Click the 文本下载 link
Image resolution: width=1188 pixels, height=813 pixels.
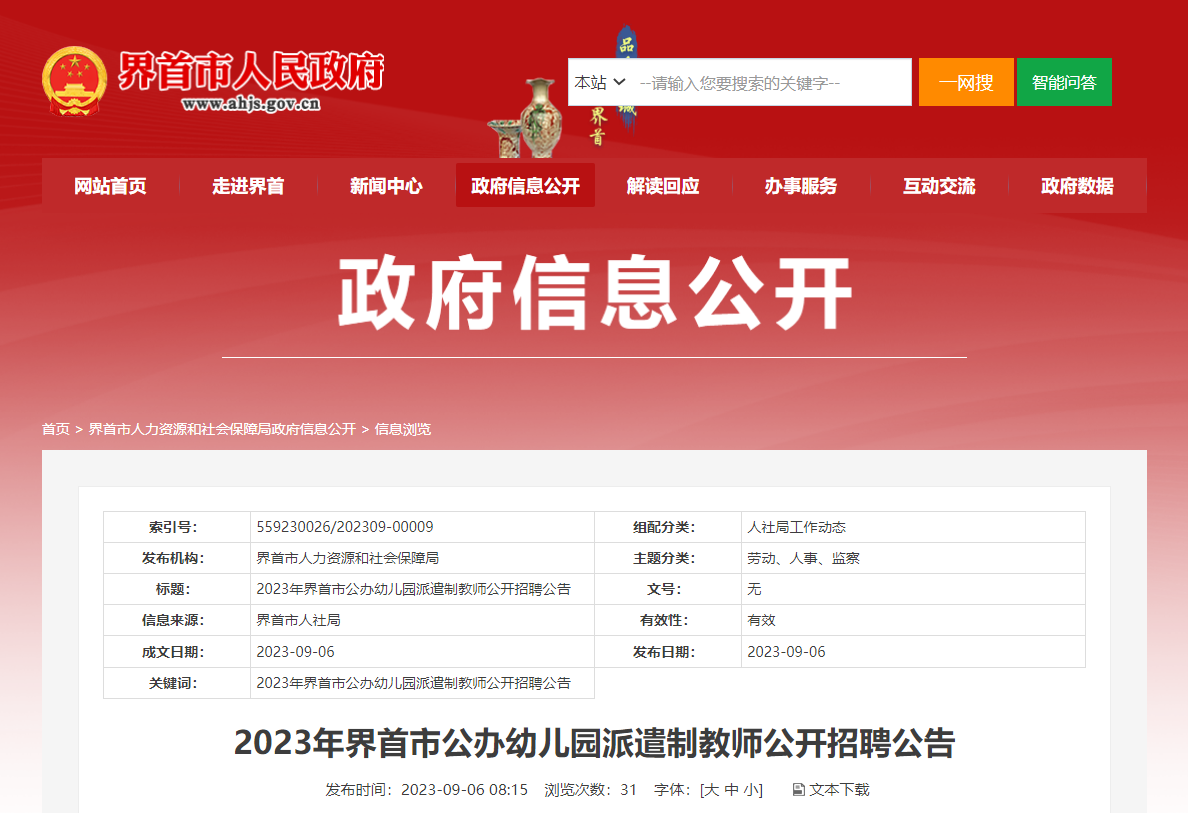click(839, 790)
